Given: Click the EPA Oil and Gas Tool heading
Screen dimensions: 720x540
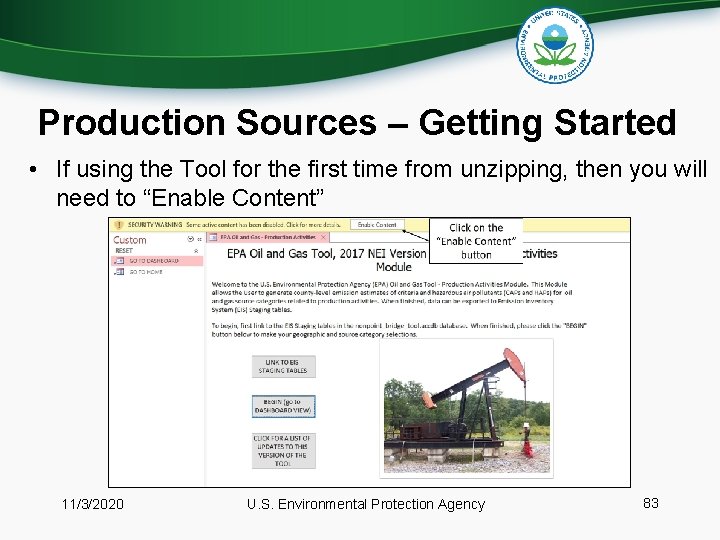Looking at the screenshot, I should tap(393, 260).
